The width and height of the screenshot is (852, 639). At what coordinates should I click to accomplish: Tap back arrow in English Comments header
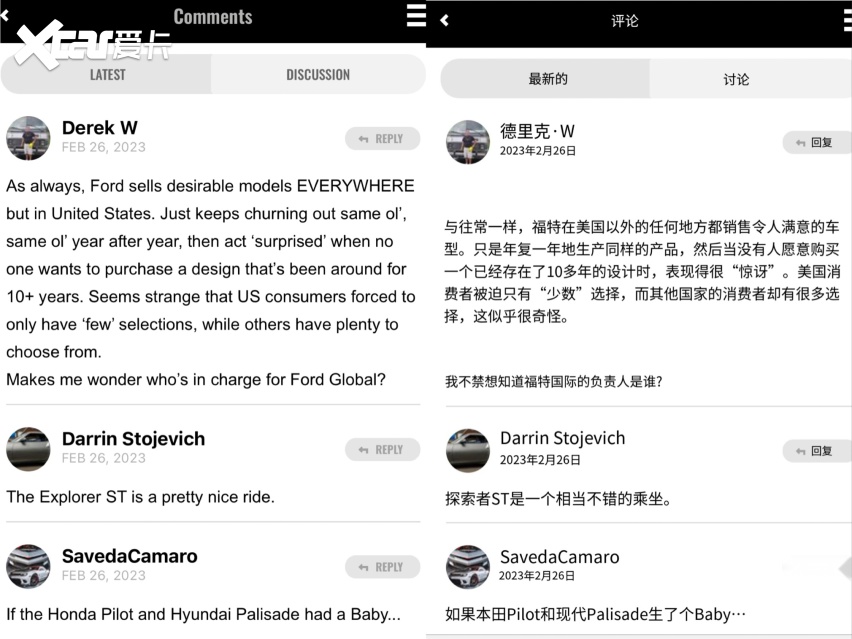(4, 16)
